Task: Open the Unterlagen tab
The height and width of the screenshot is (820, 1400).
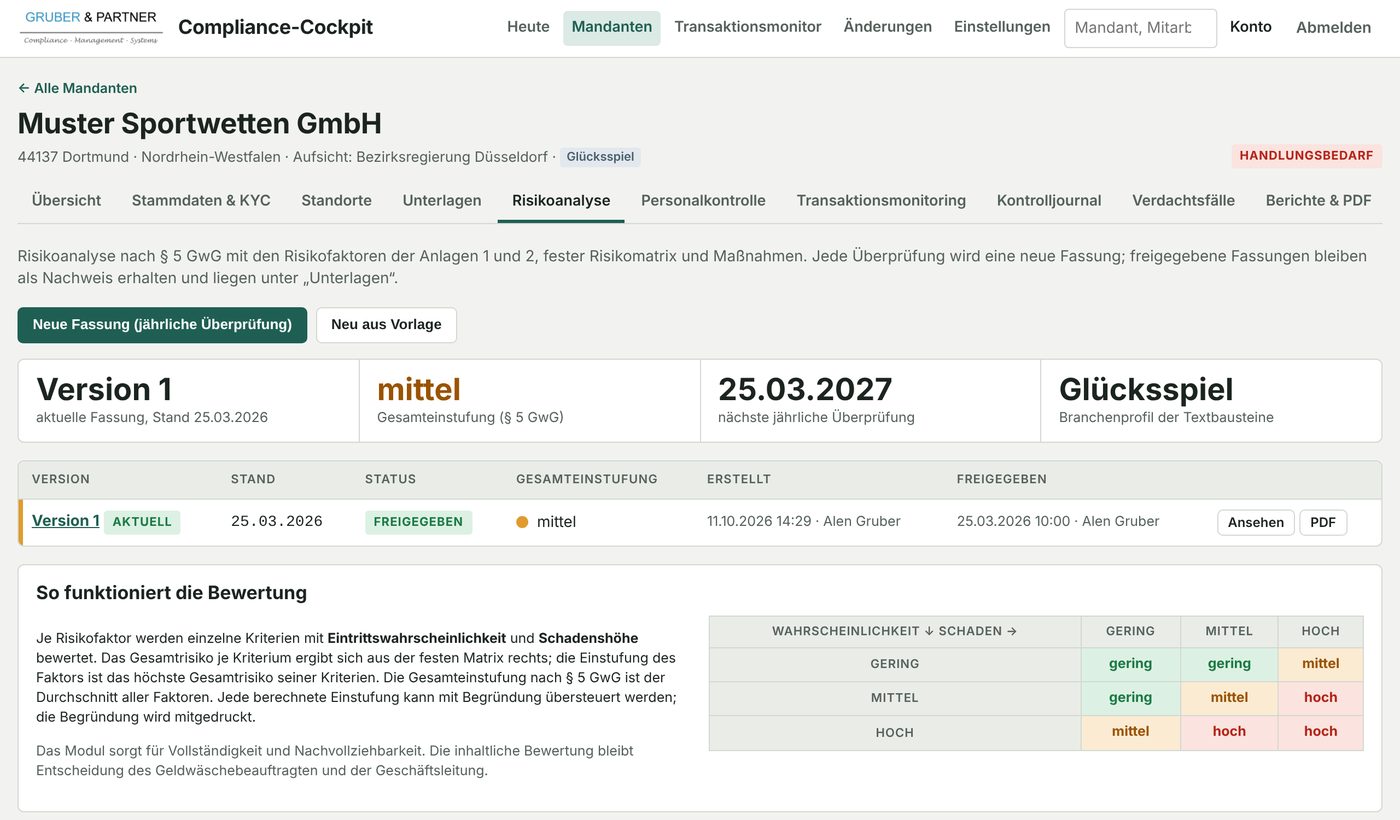Action: pyautogui.click(x=442, y=200)
